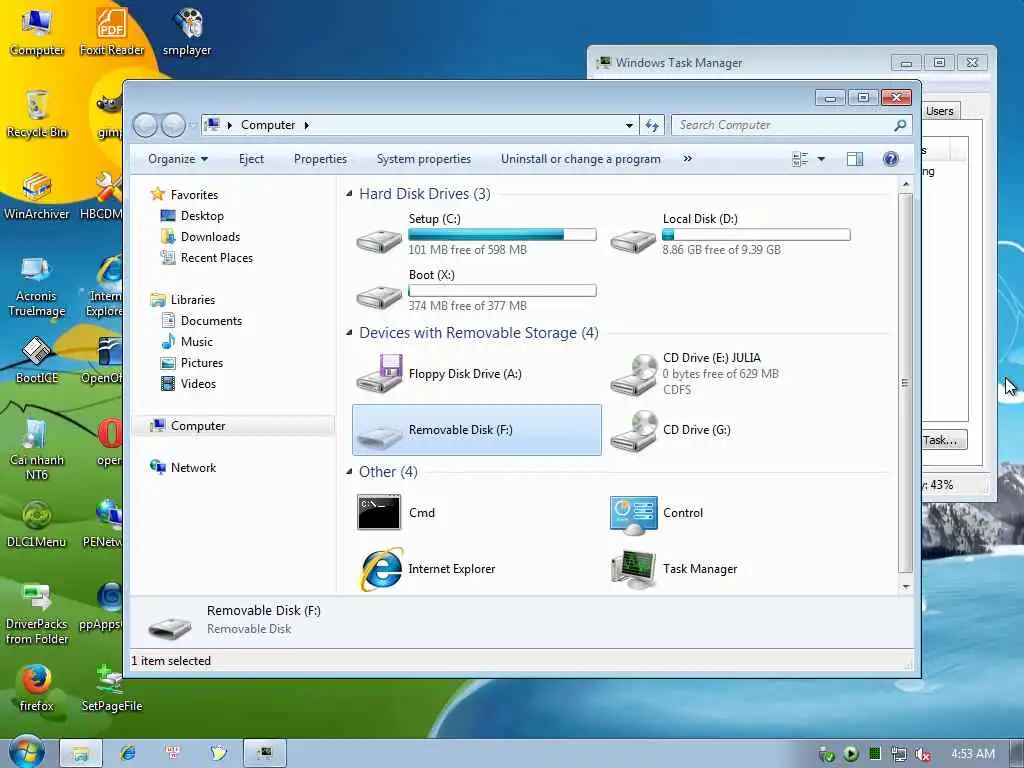
Task: Open the Help question mark icon
Action: pos(890,159)
